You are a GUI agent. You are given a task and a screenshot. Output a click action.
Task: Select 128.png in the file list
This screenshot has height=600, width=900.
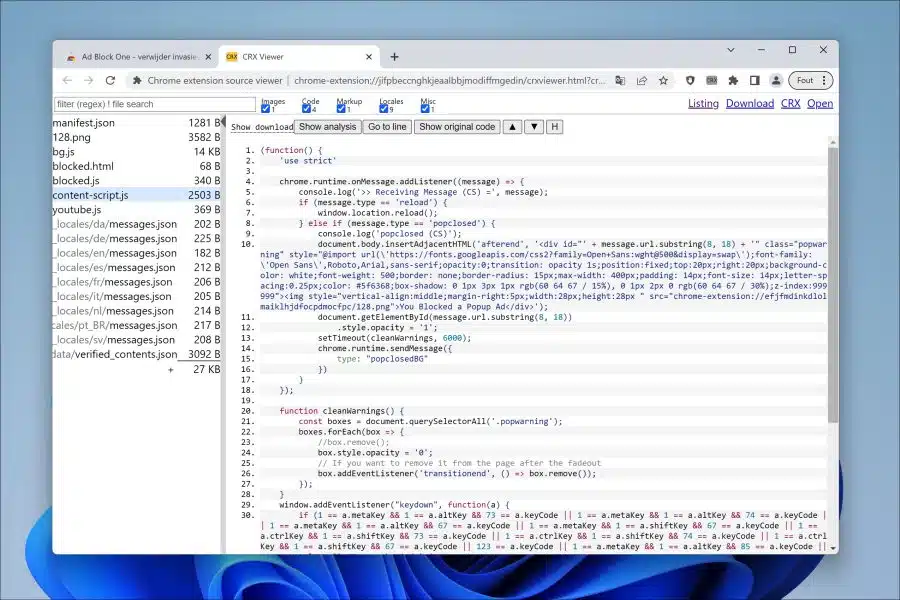click(x=137, y=137)
